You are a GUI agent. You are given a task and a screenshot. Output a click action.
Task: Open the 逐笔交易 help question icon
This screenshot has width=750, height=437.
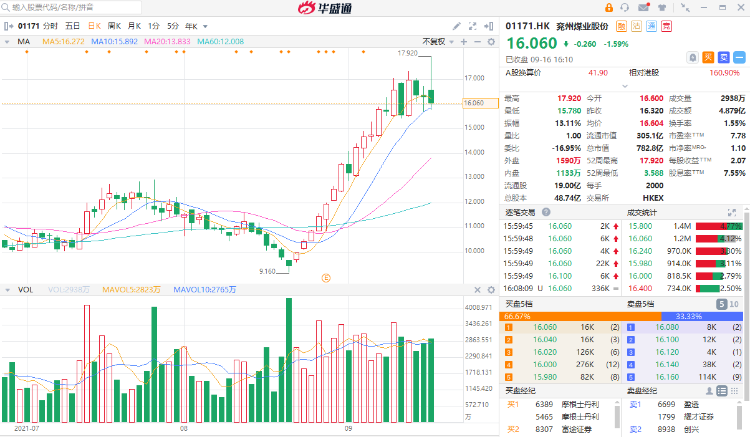pyautogui.click(x=546, y=212)
